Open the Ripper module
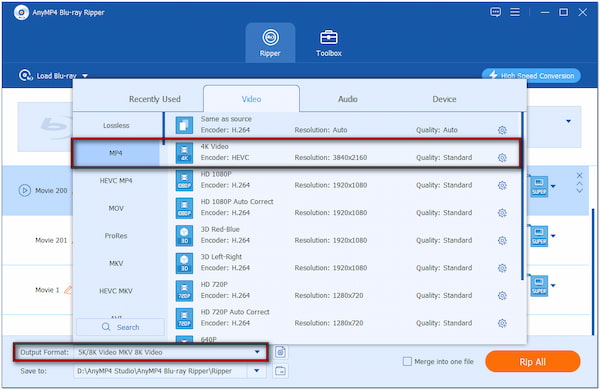The image size is (600, 390). click(x=270, y=43)
